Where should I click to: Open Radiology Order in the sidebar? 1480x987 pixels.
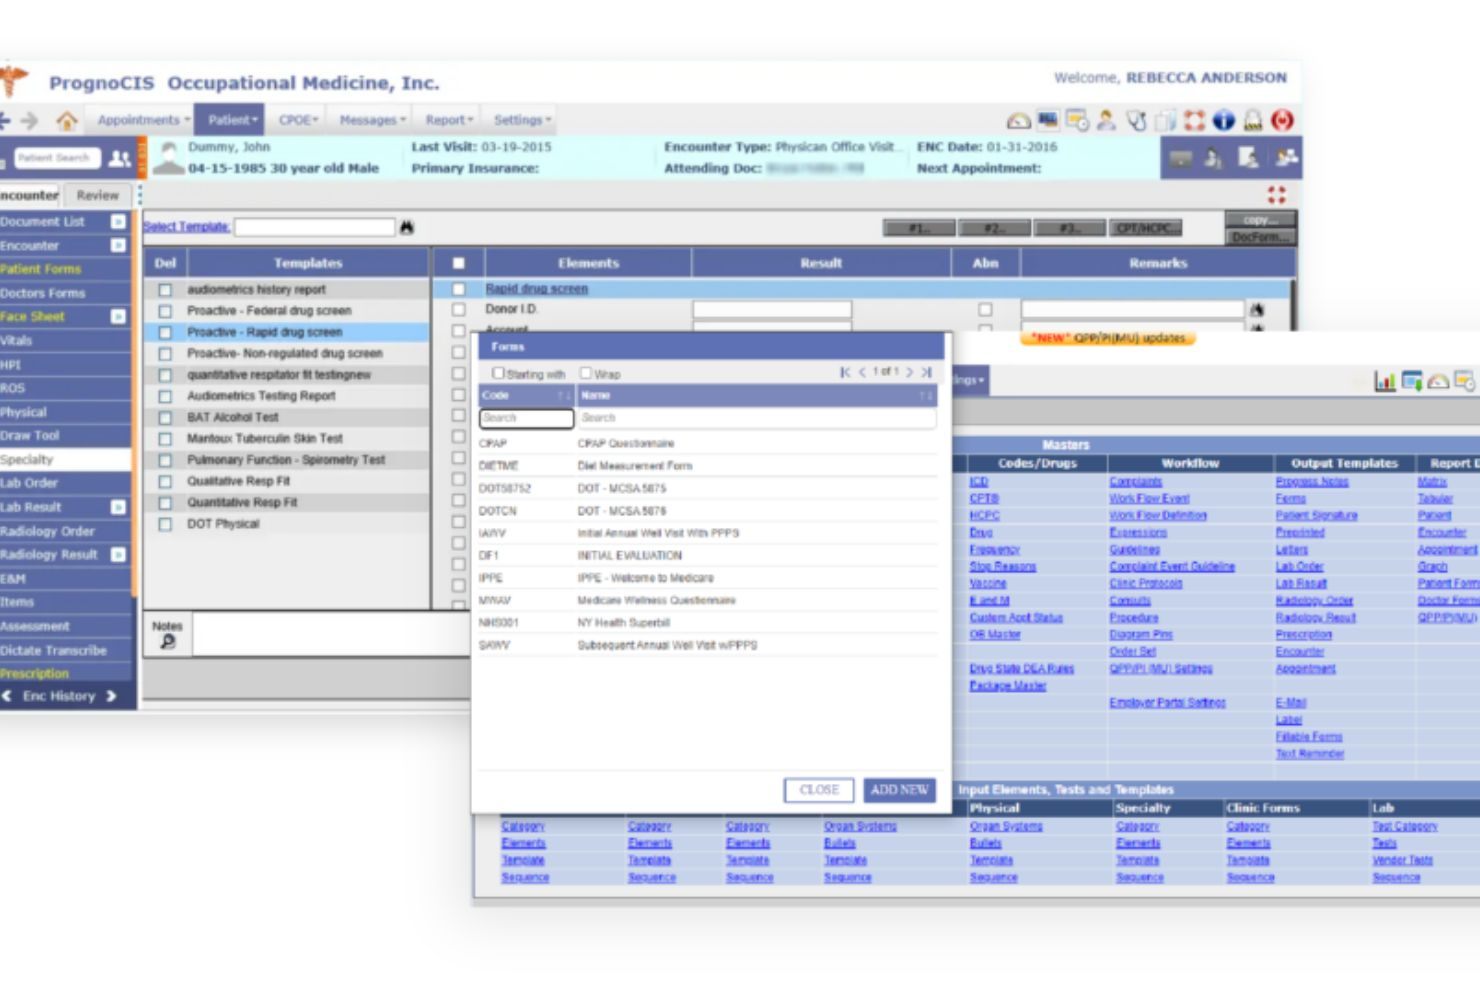tap(64, 531)
